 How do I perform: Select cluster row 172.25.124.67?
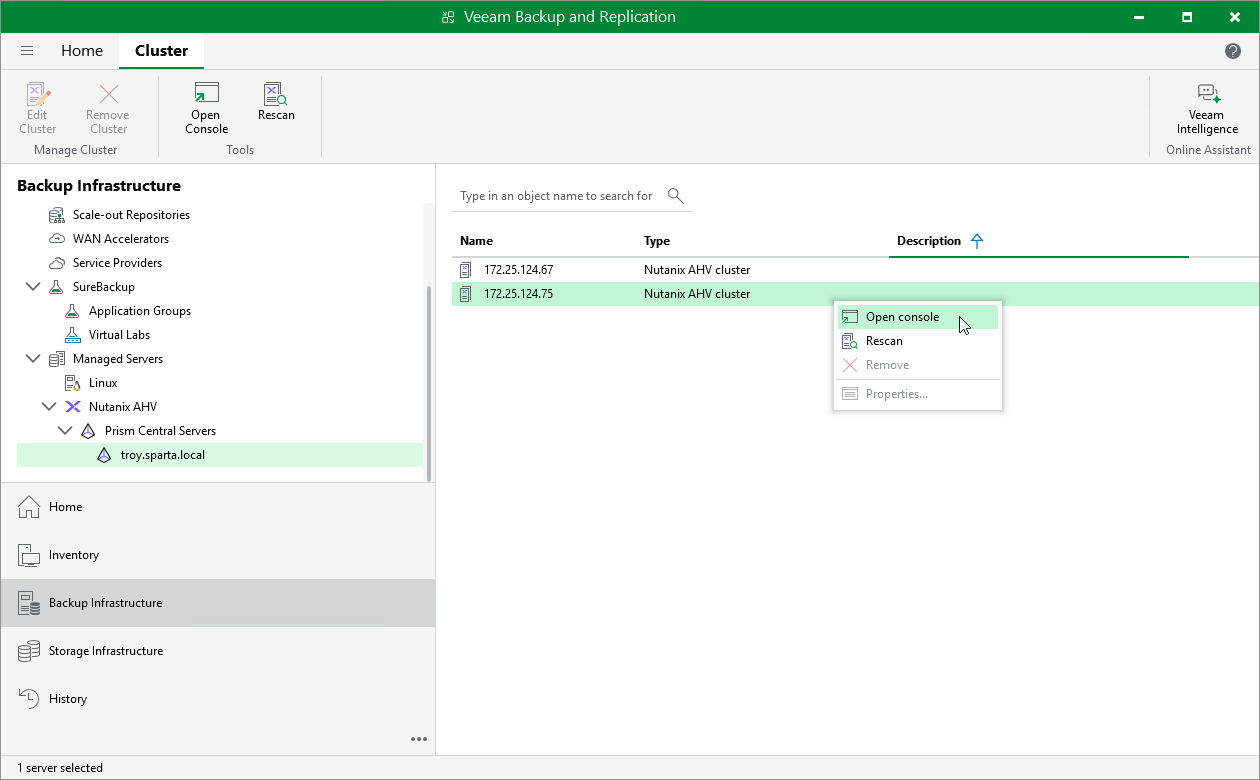point(855,270)
